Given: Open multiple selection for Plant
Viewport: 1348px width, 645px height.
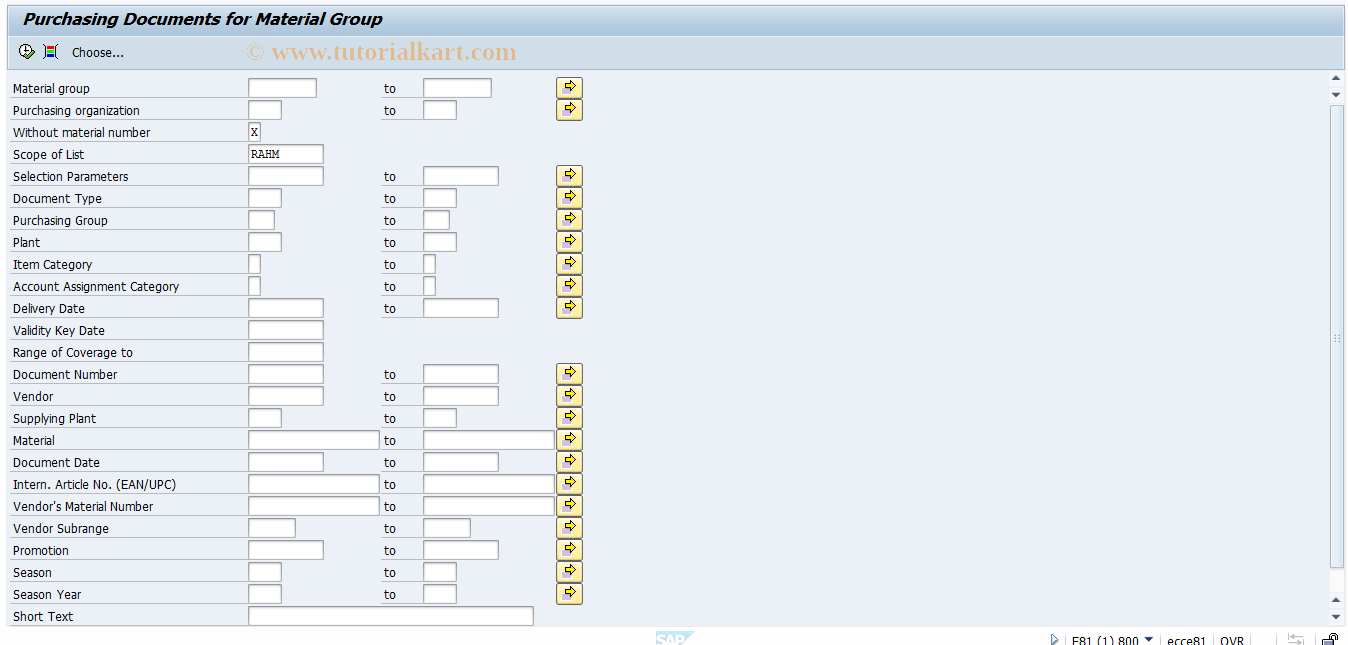Looking at the screenshot, I should click(568, 241).
